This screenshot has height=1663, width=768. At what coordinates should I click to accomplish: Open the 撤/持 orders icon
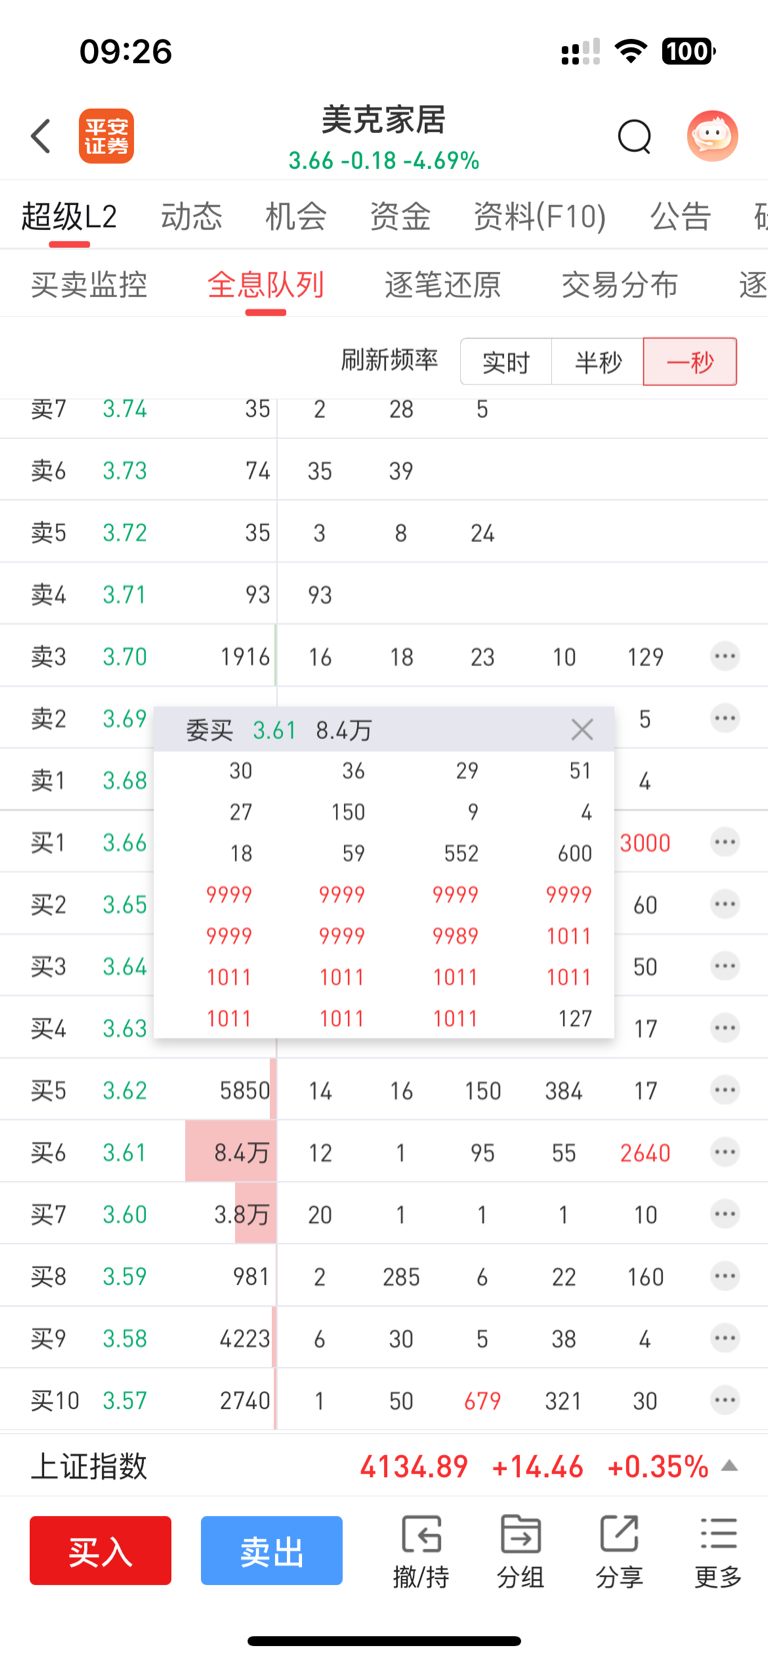(x=421, y=1550)
